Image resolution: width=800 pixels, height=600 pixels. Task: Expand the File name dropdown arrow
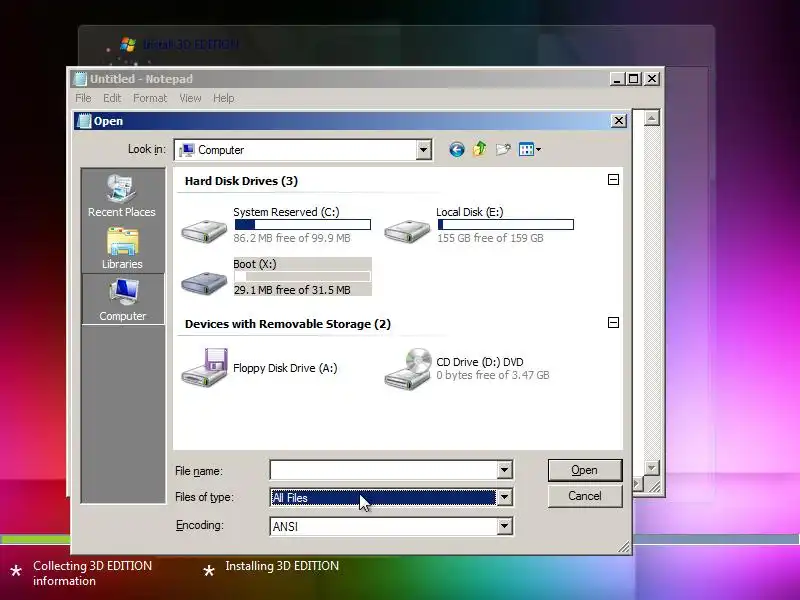[505, 470]
